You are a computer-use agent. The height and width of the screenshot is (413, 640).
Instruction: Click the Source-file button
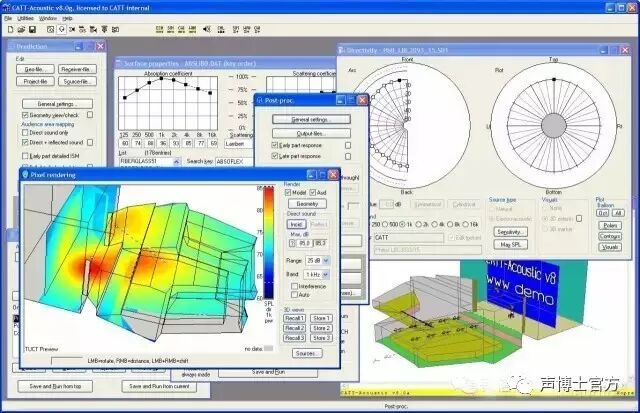(77, 82)
